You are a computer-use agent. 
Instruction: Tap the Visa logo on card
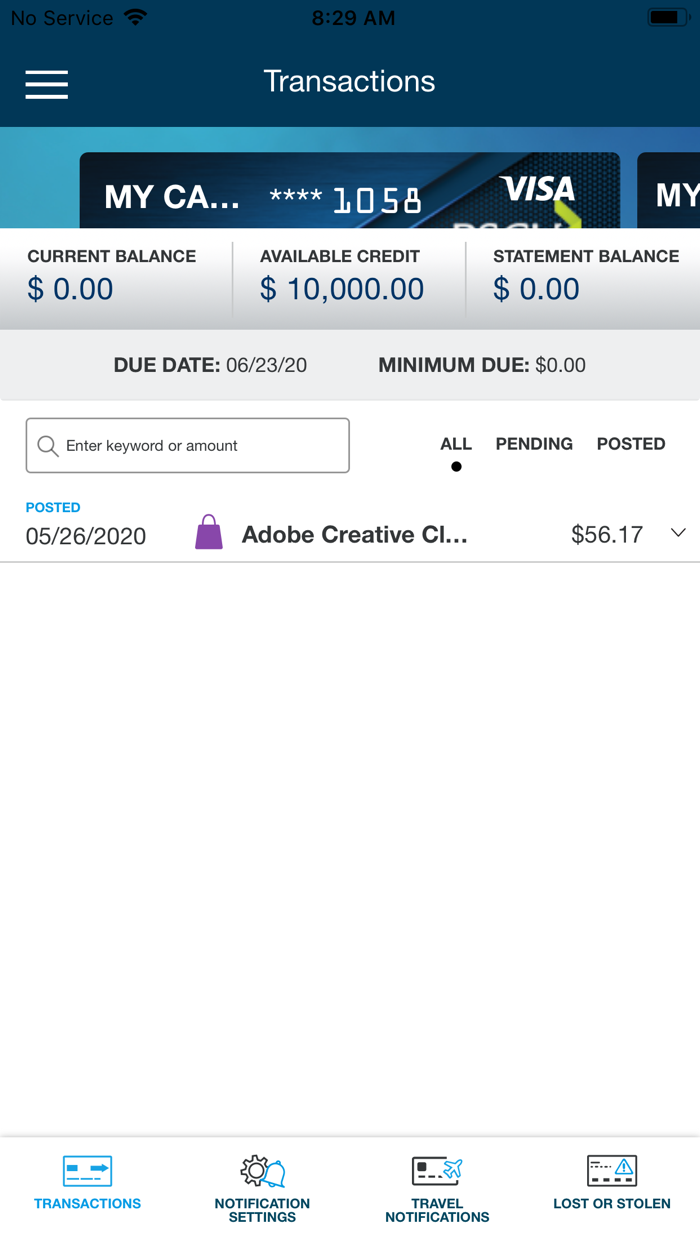click(x=538, y=189)
